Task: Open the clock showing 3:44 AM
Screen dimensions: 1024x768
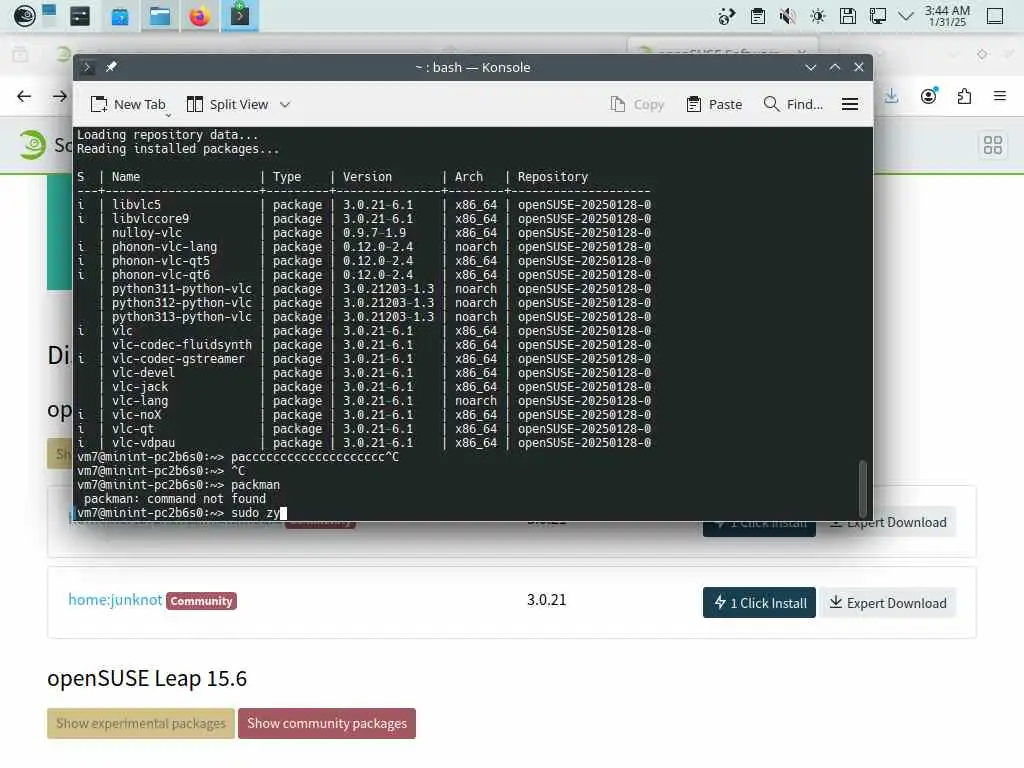Action: [x=947, y=16]
